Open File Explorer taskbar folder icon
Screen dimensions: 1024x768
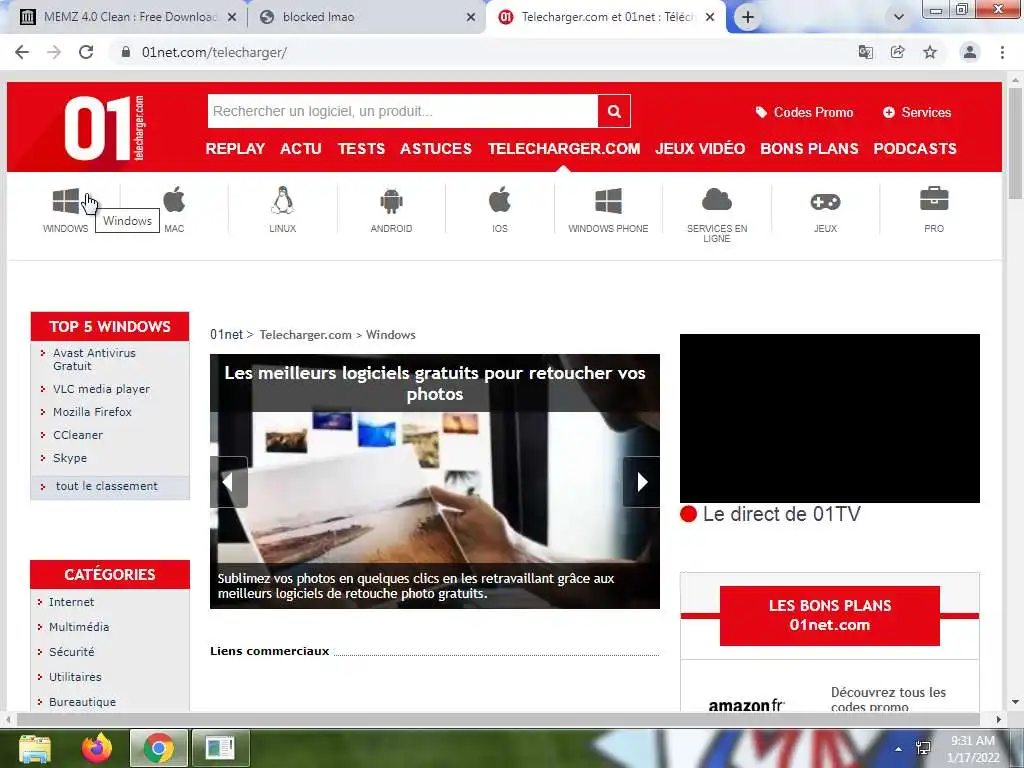[x=35, y=748]
